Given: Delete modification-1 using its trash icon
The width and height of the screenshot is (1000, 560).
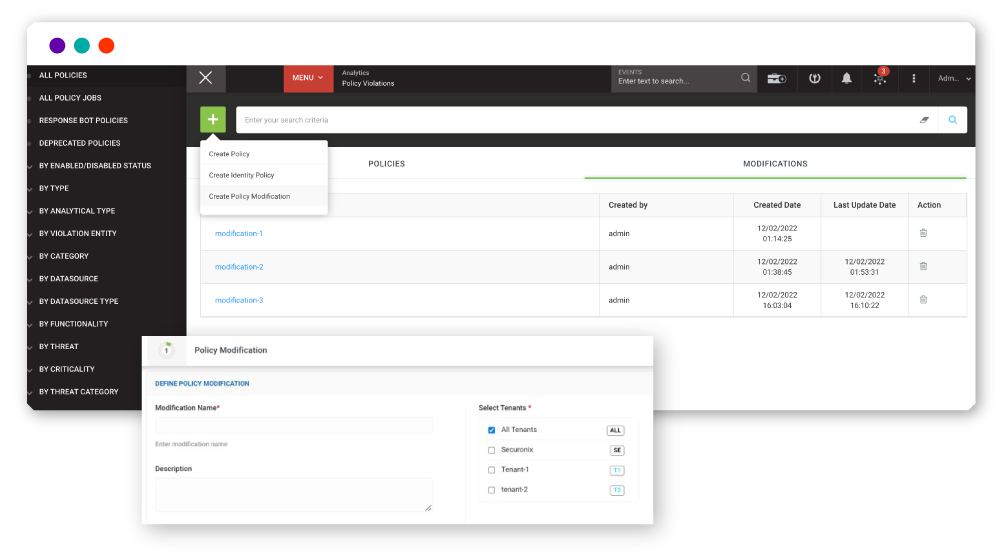Looking at the screenshot, I should (x=923, y=233).
